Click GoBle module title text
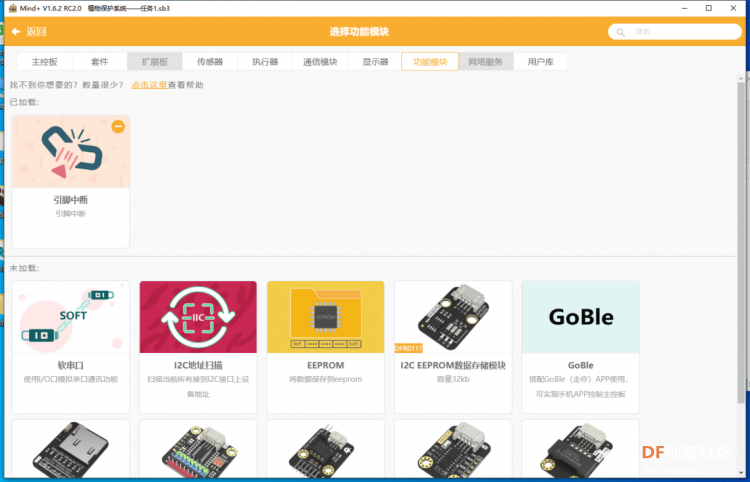The height and width of the screenshot is (482, 750). coord(581,365)
